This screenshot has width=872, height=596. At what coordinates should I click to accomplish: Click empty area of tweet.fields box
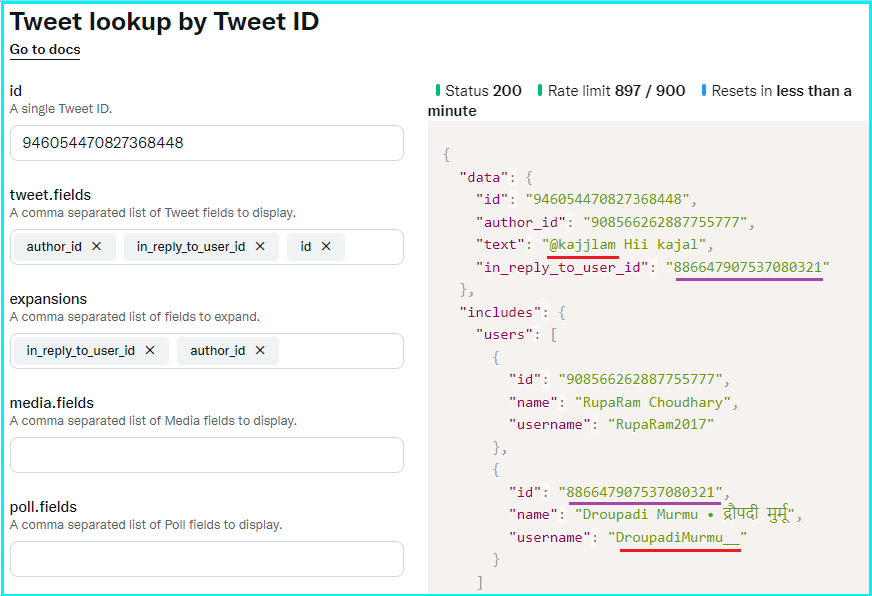[x=373, y=247]
